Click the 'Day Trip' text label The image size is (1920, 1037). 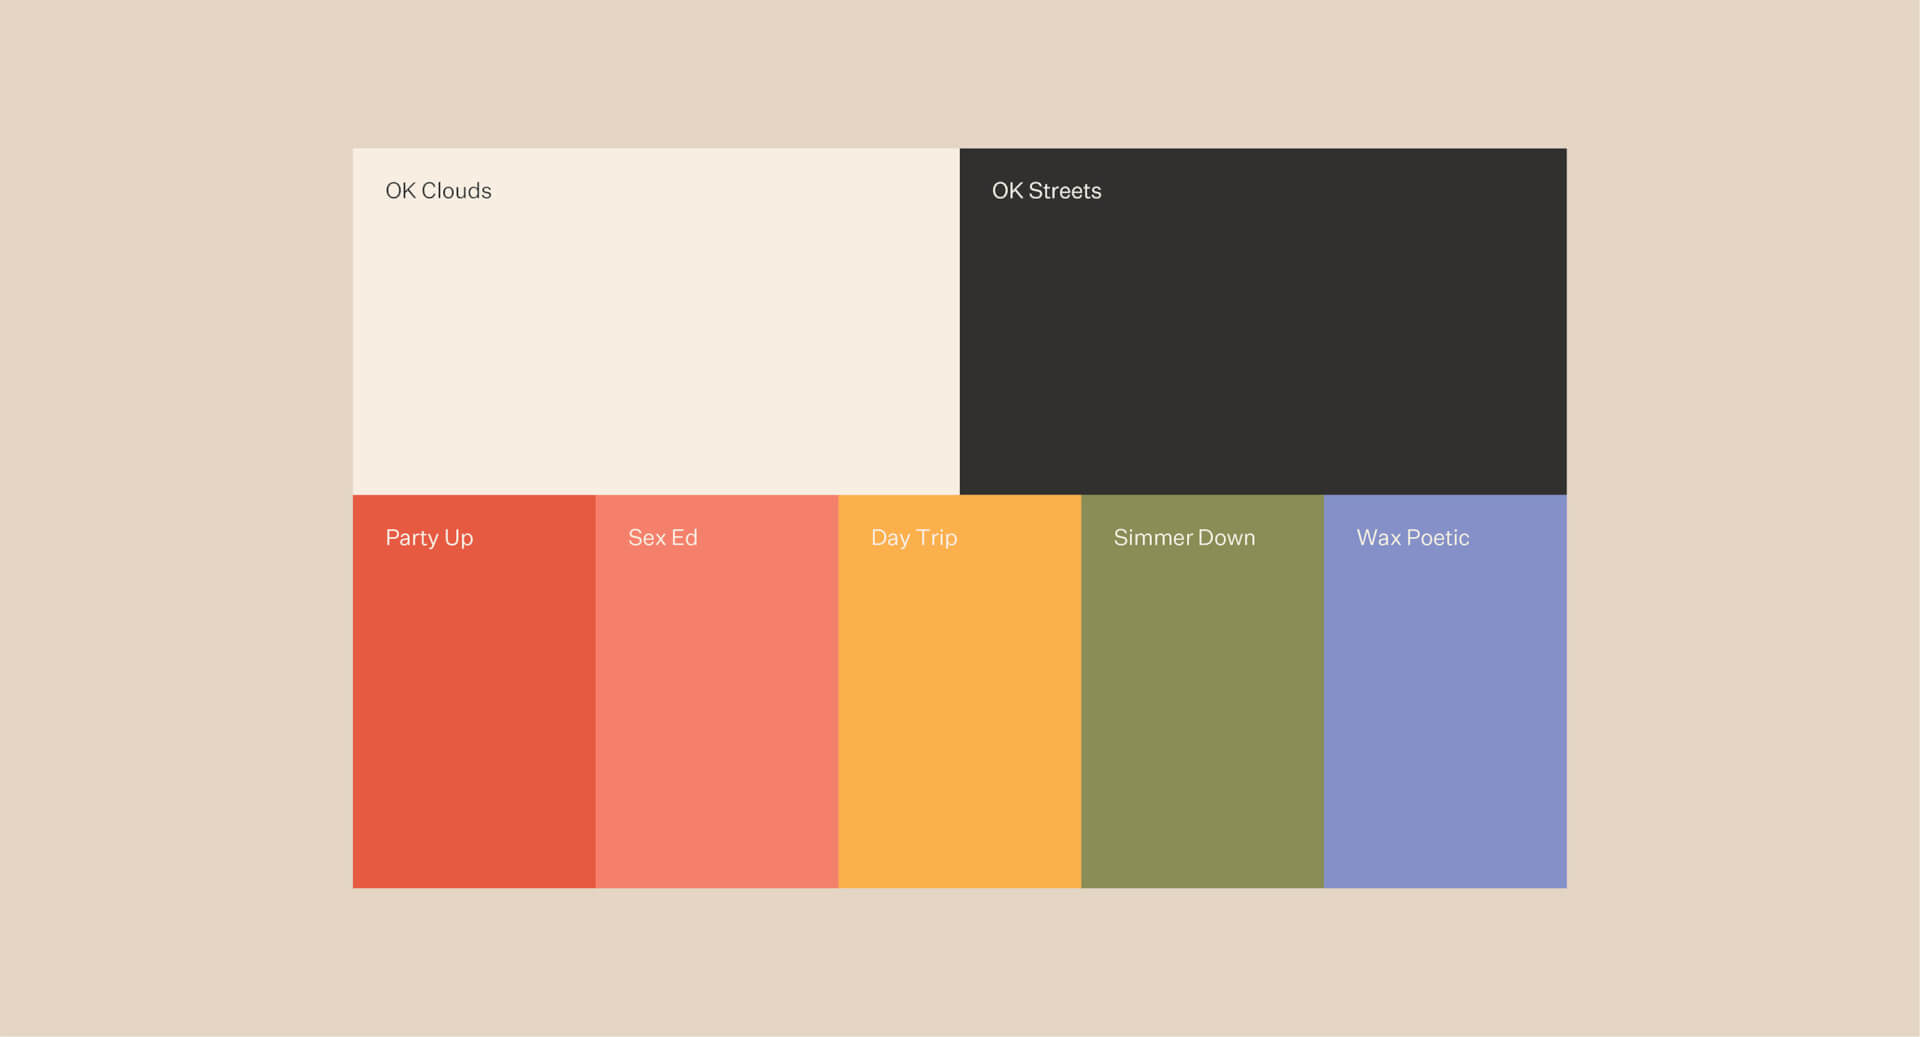(914, 538)
